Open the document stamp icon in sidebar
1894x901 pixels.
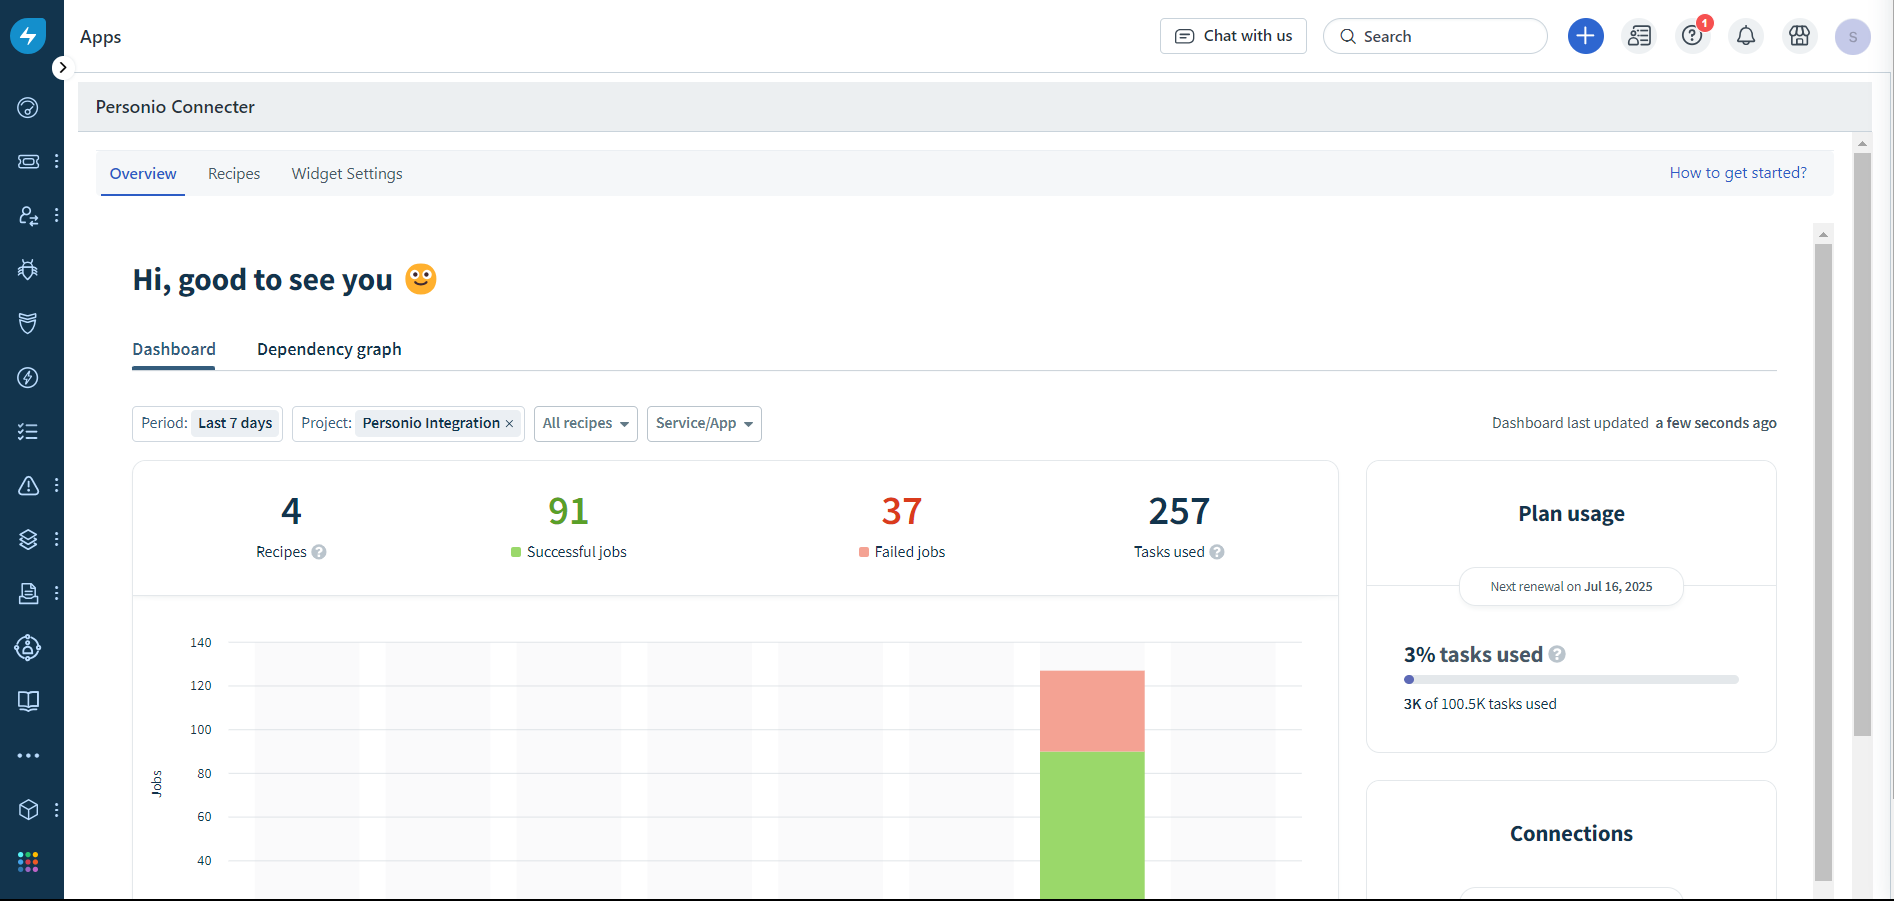tap(28, 593)
